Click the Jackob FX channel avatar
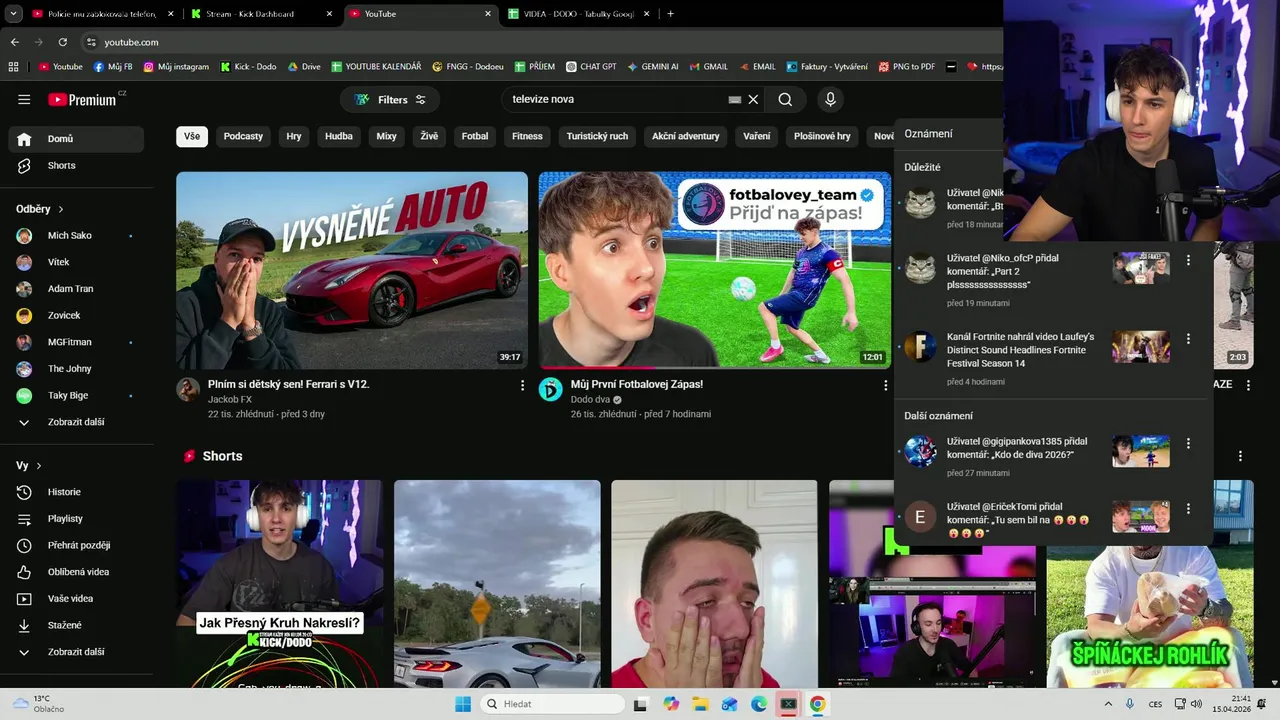This screenshot has width=1280, height=720. coord(188,389)
